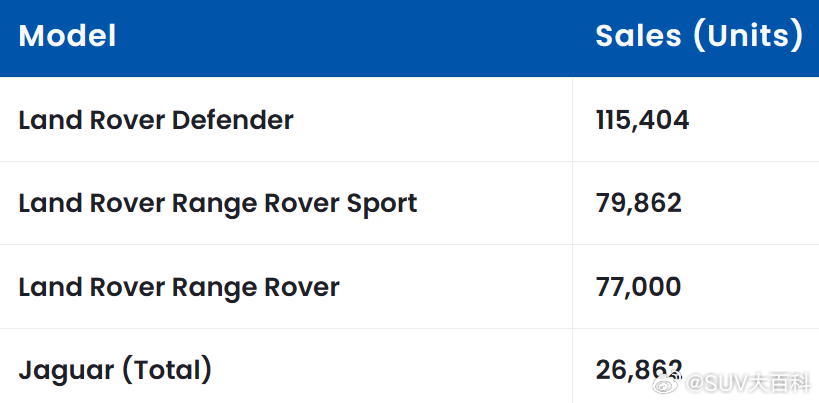Image resolution: width=819 pixels, height=403 pixels.
Task: Click the 79,862 sales value
Action: coord(639,203)
